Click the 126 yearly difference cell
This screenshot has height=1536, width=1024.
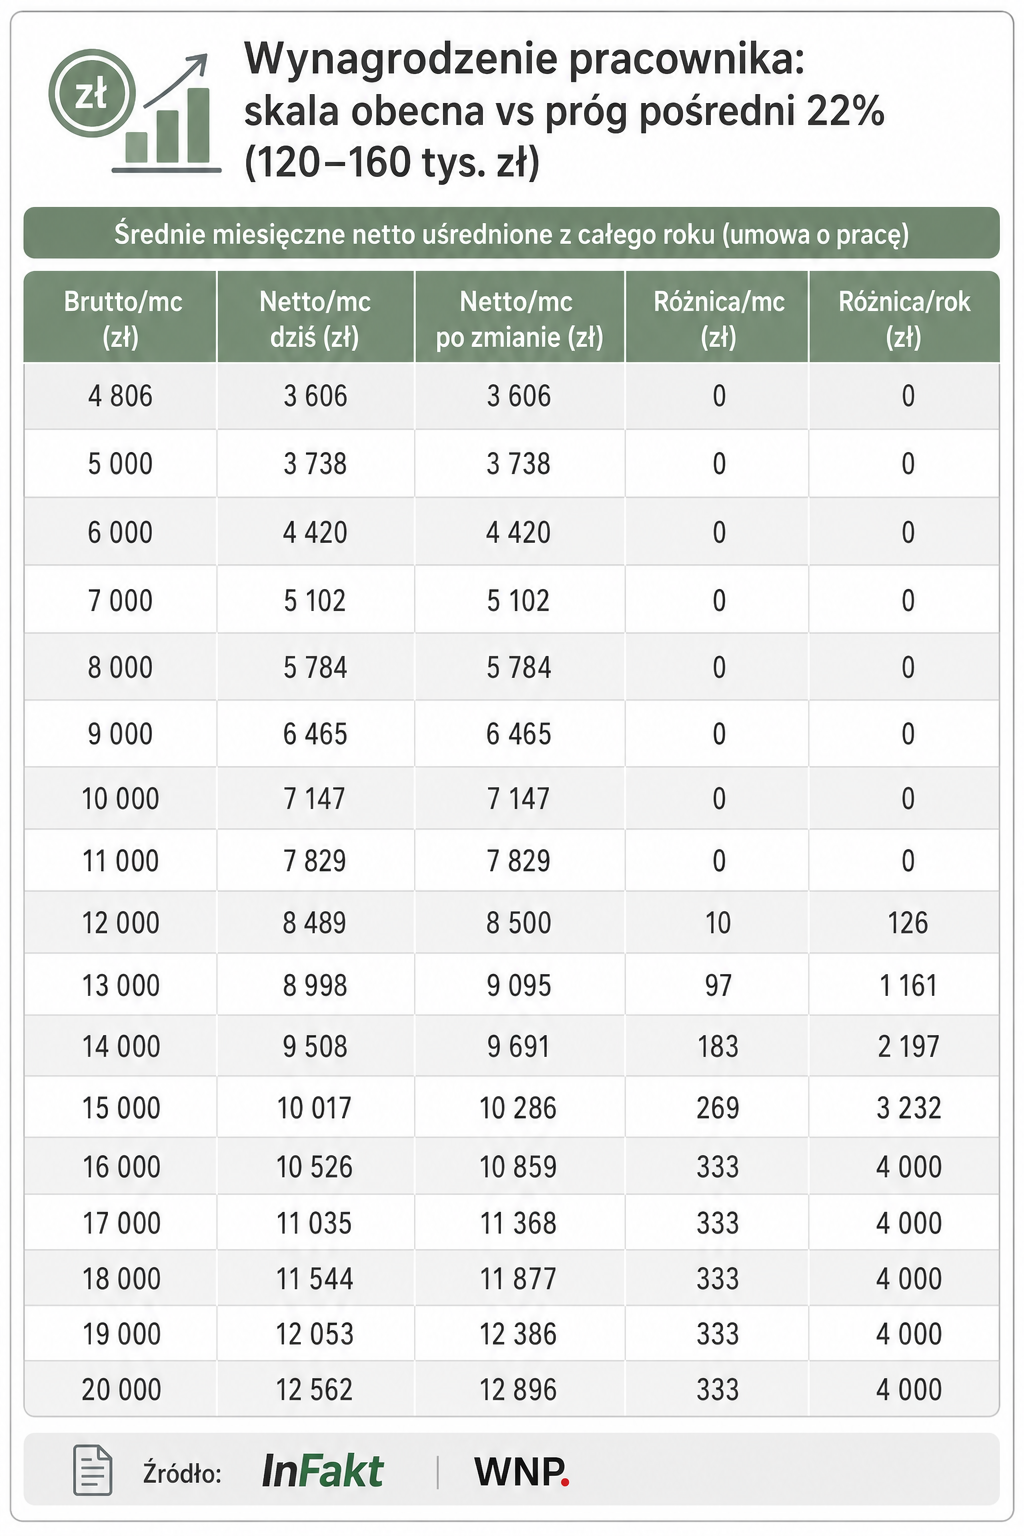(907, 922)
